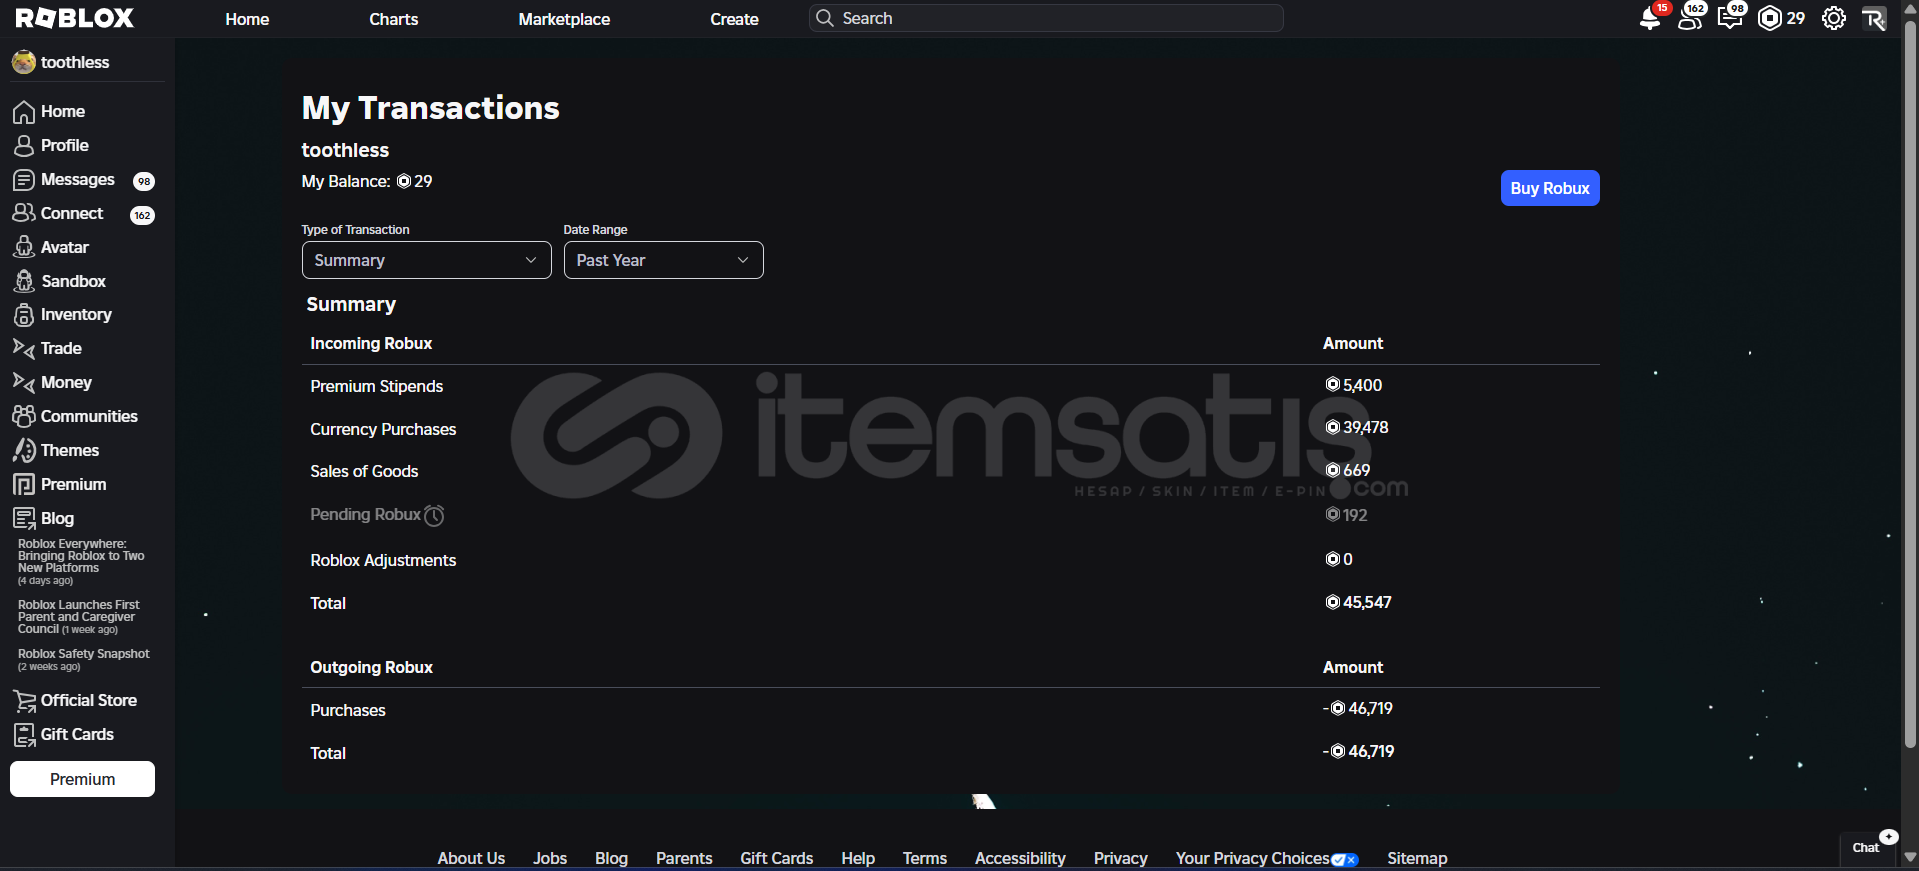Open the Date Range dropdown

pos(663,260)
